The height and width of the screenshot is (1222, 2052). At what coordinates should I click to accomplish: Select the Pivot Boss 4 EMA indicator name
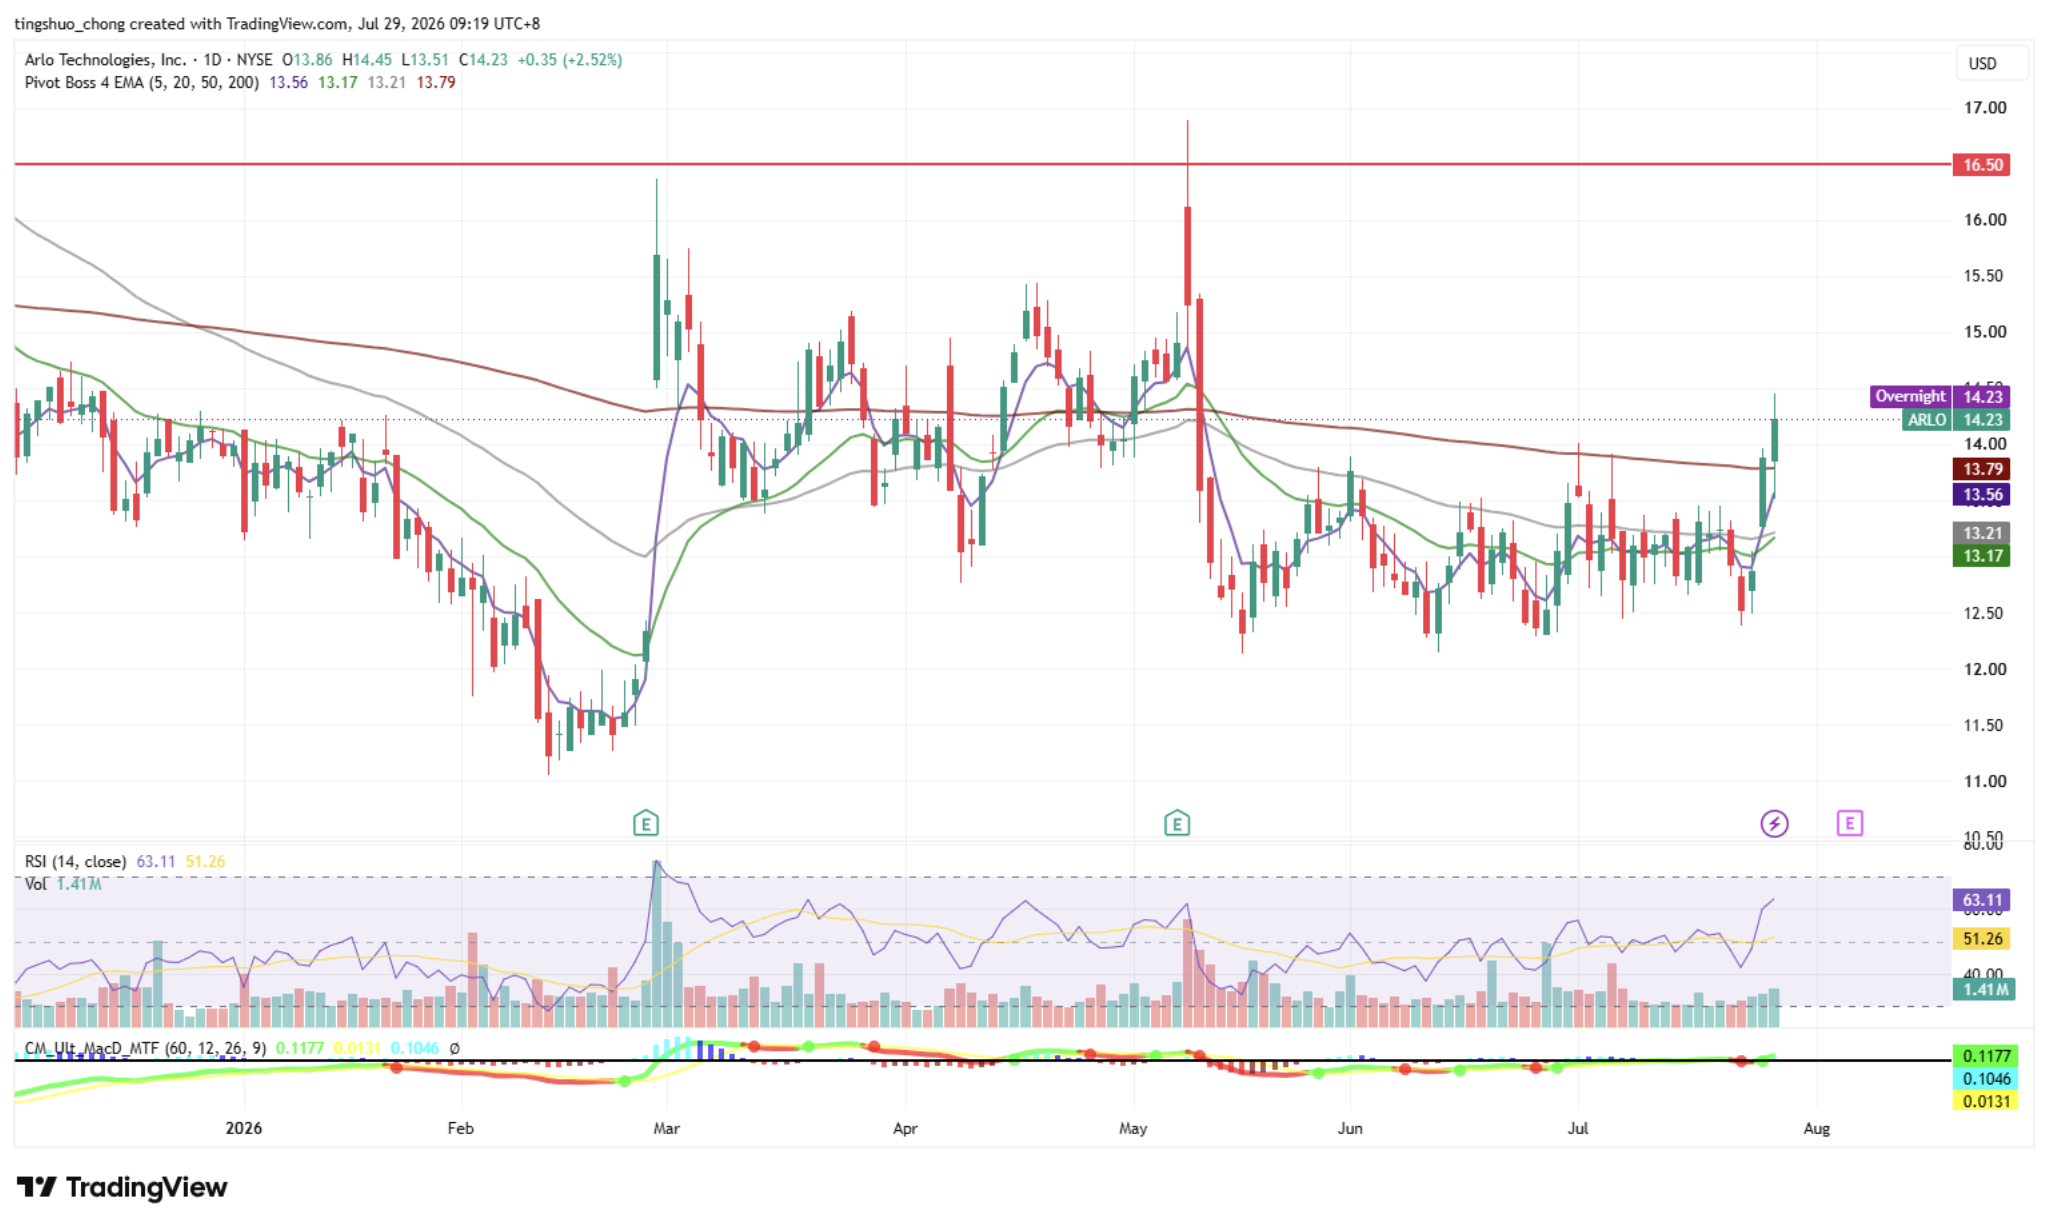142,82
